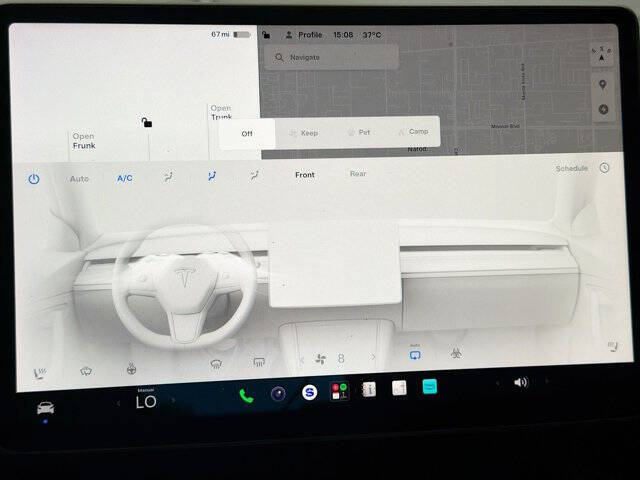Screen dimensions: 640x480
Task: Select the Camp climate mode
Action: pyautogui.click(x=413, y=131)
